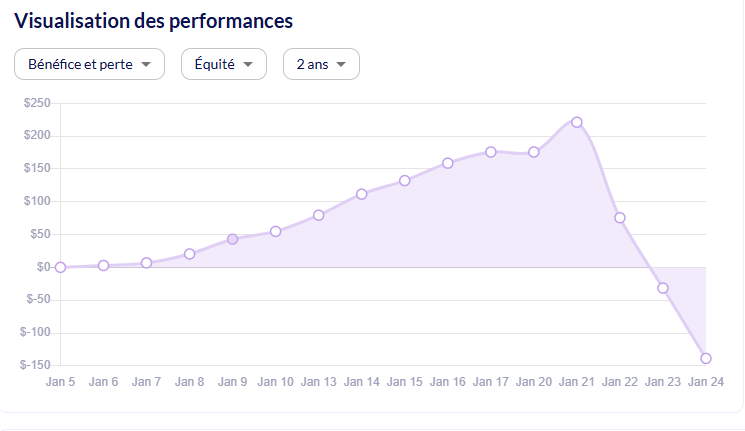Select the Jan 6 chart point
The width and height of the screenshot is (745, 431).
click(x=104, y=265)
